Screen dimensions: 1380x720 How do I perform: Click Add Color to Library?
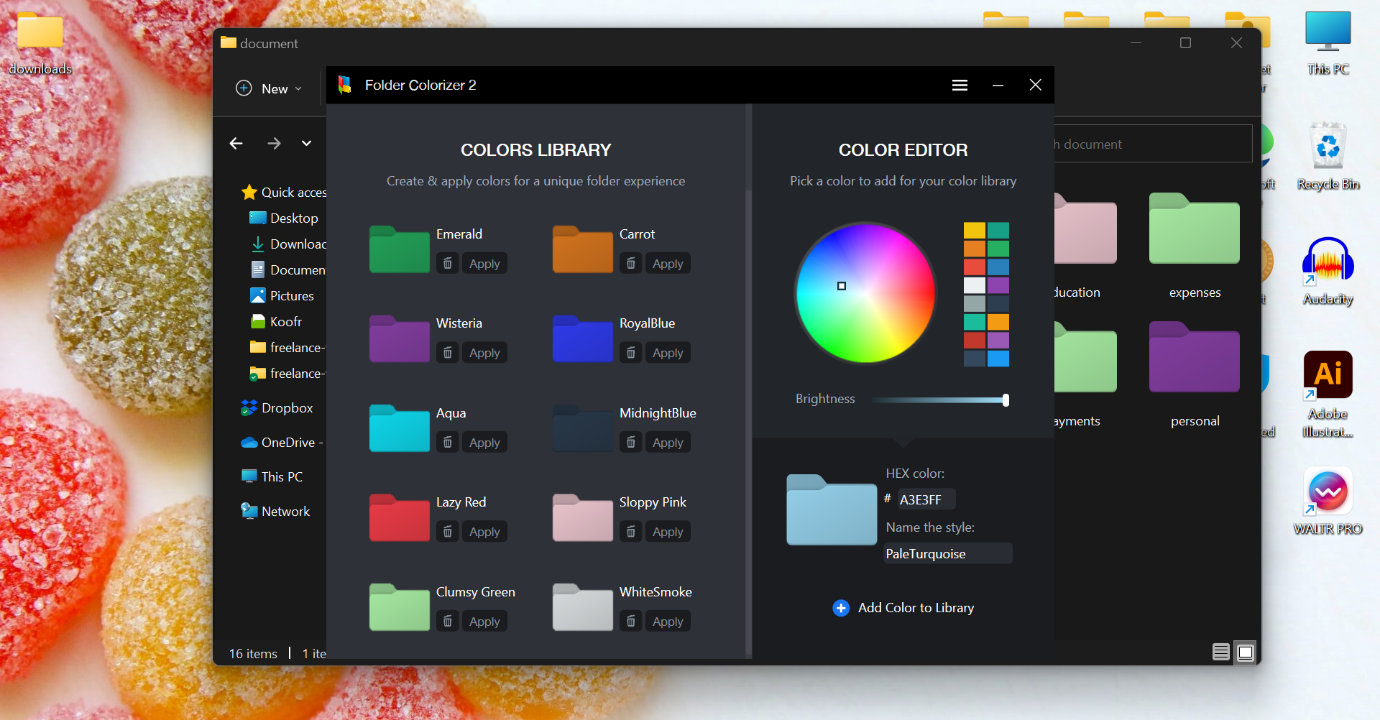pyautogui.click(x=903, y=607)
